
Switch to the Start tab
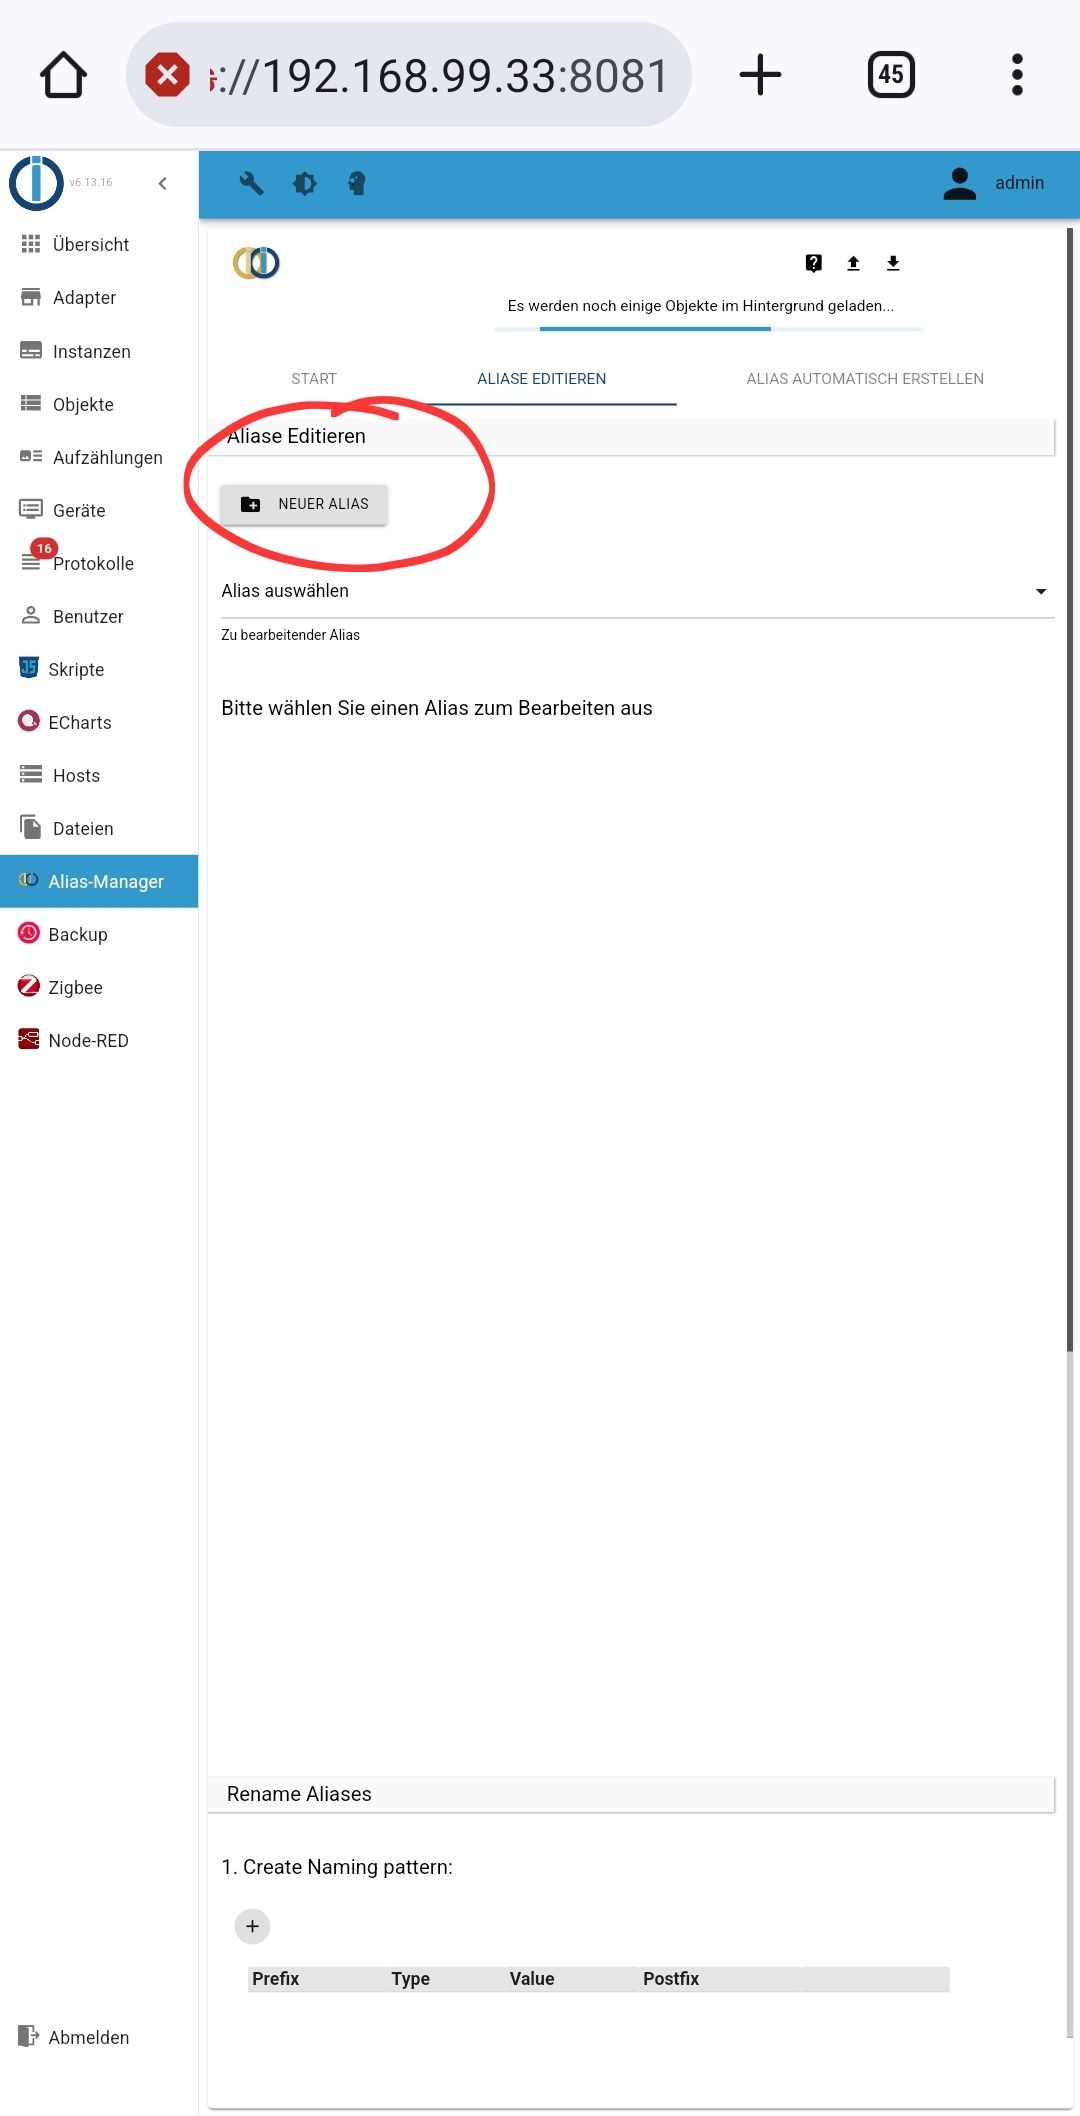pos(314,379)
